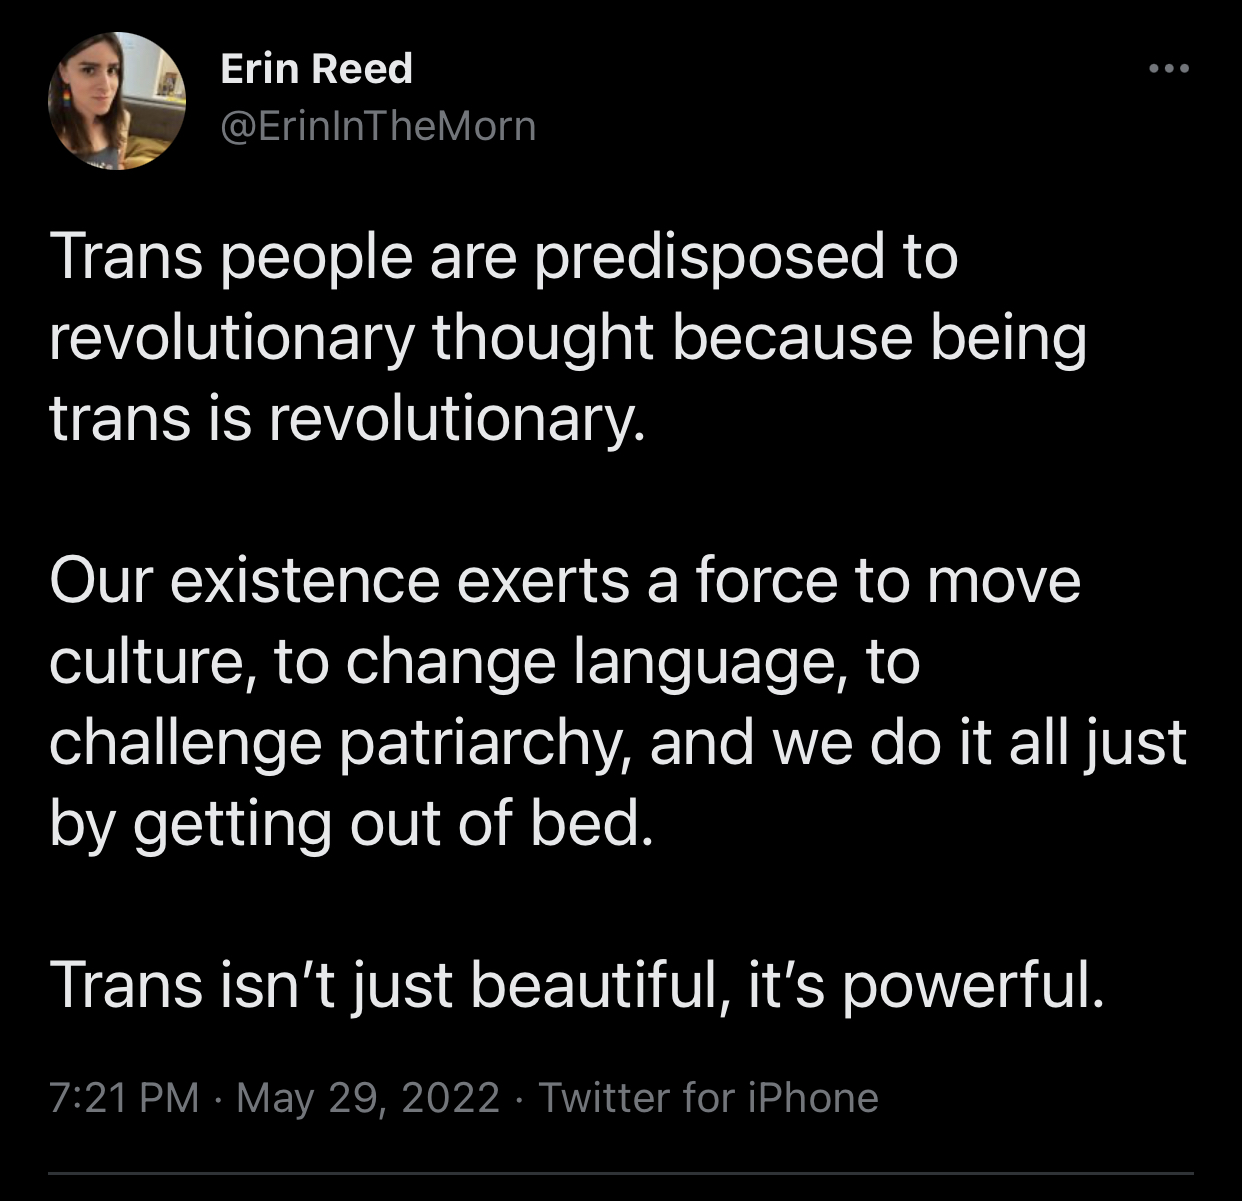The image size is (1242, 1201).
Task: Click the 7:21 PM timestamp
Action: coord(124,1098)
